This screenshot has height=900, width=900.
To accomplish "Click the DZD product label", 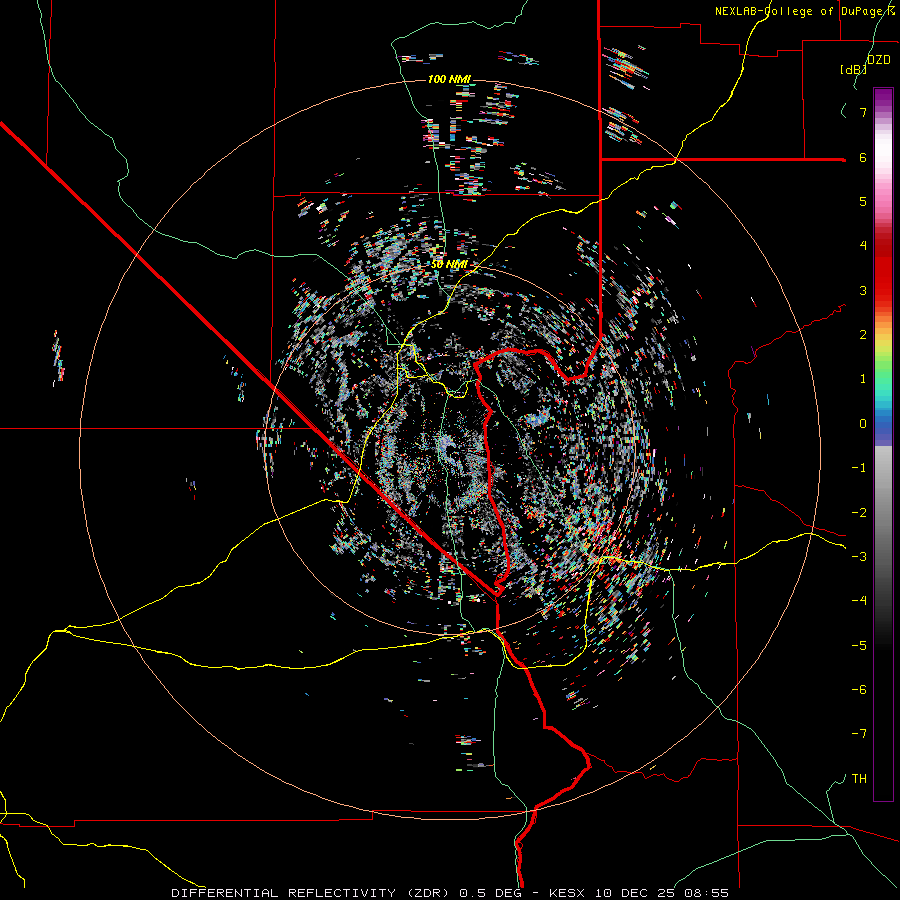I will pos(879,60).
